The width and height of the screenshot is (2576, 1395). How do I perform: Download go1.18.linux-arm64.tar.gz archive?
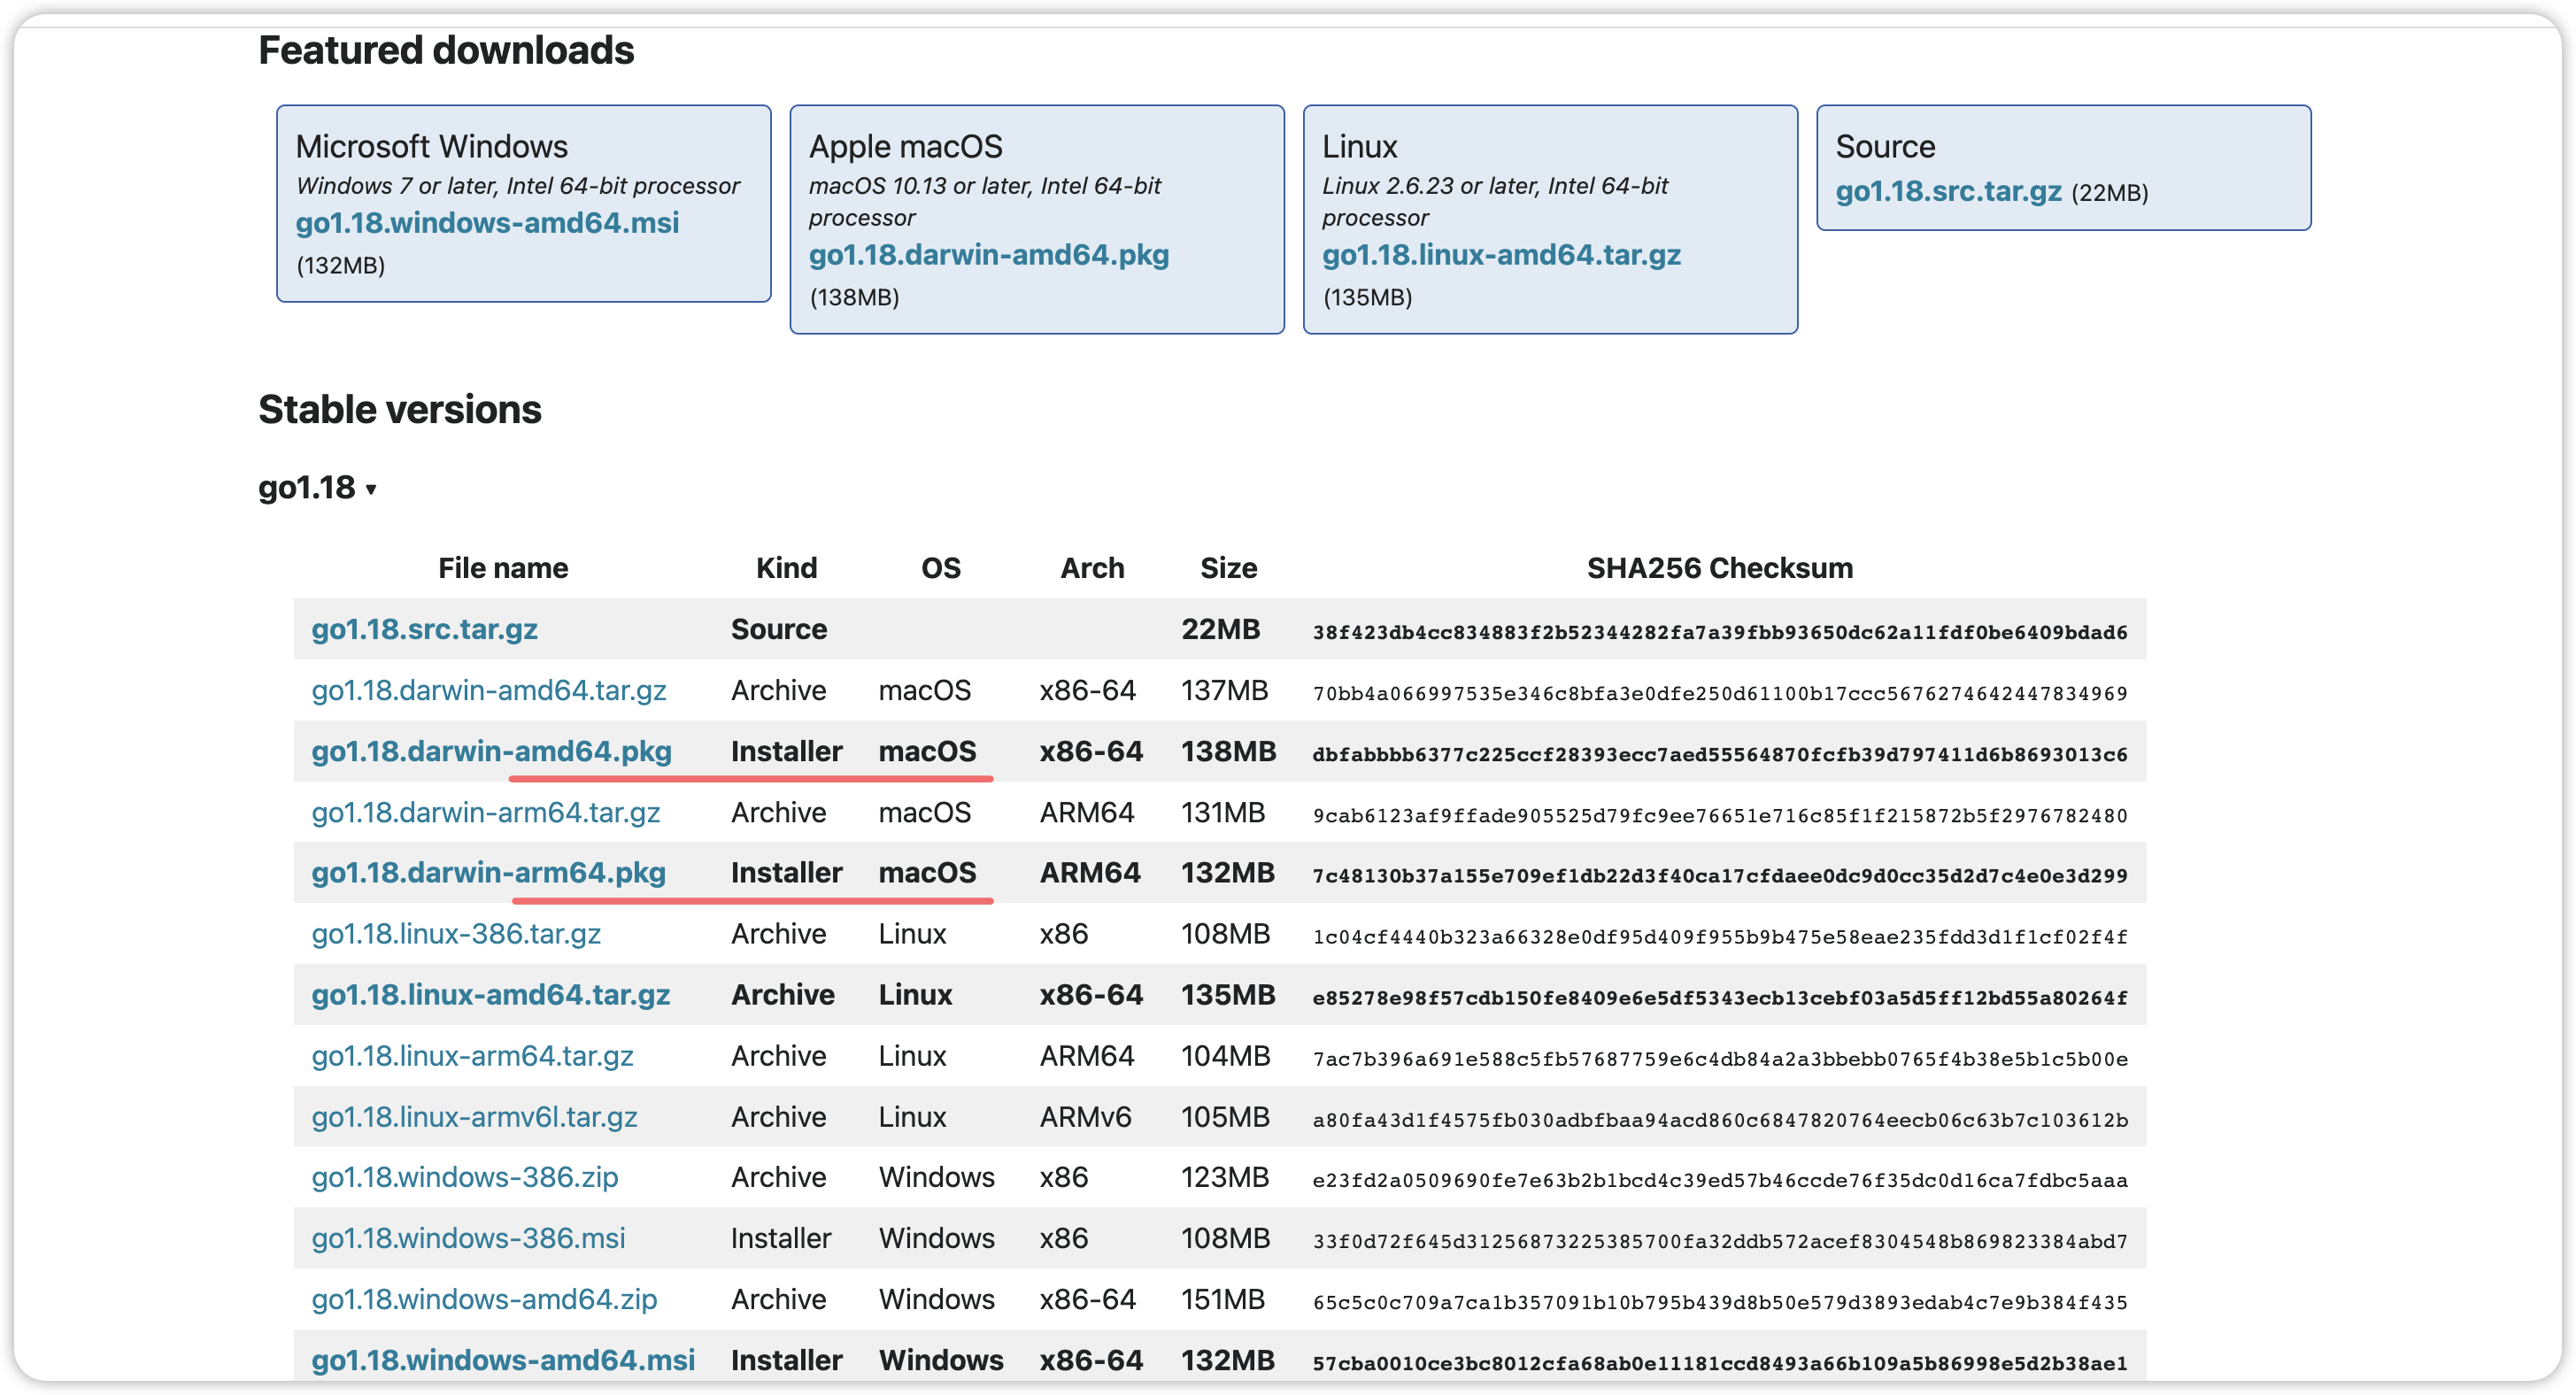(x=472, y=1055)
